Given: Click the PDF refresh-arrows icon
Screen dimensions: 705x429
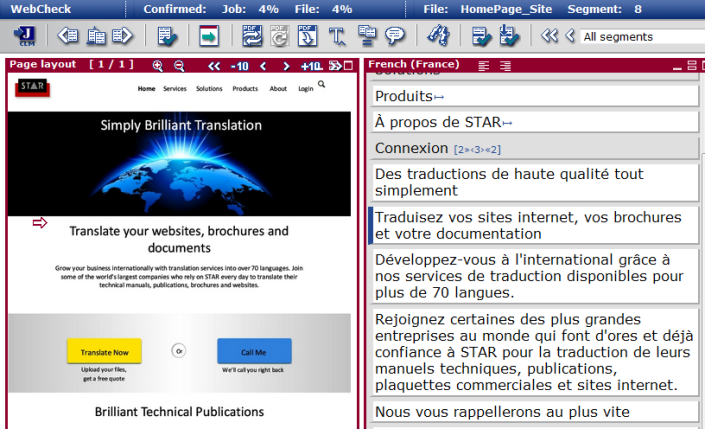Looking at the screenshot, I should pos(252,36).
